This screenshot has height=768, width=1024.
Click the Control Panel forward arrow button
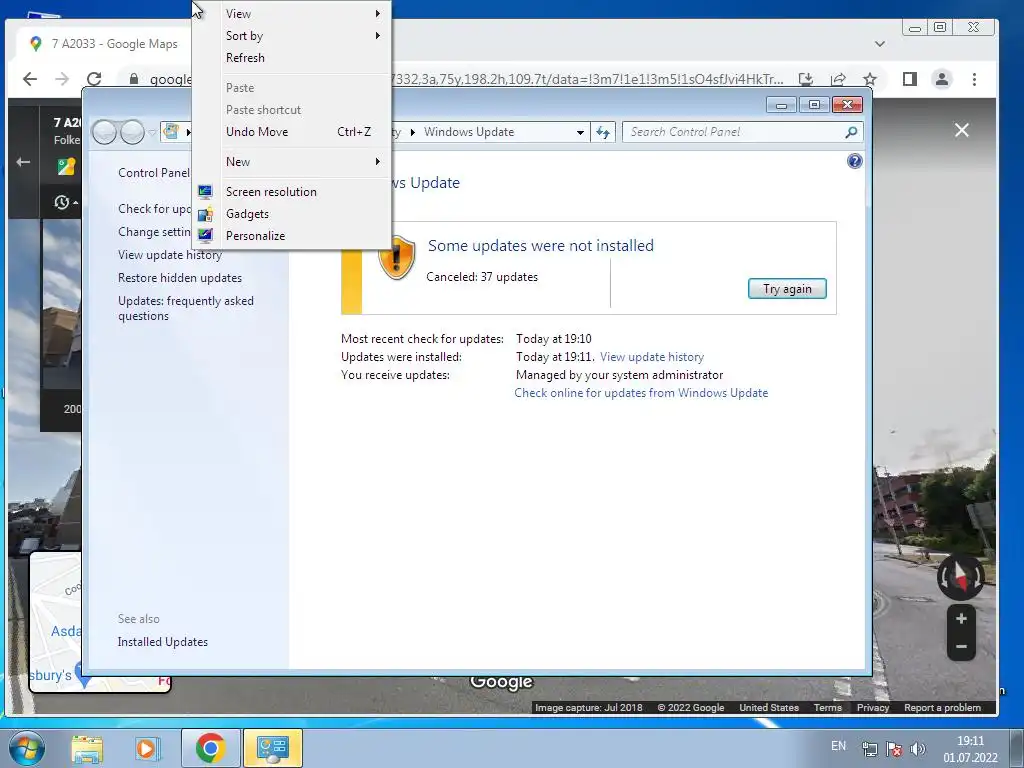point(133,133)
